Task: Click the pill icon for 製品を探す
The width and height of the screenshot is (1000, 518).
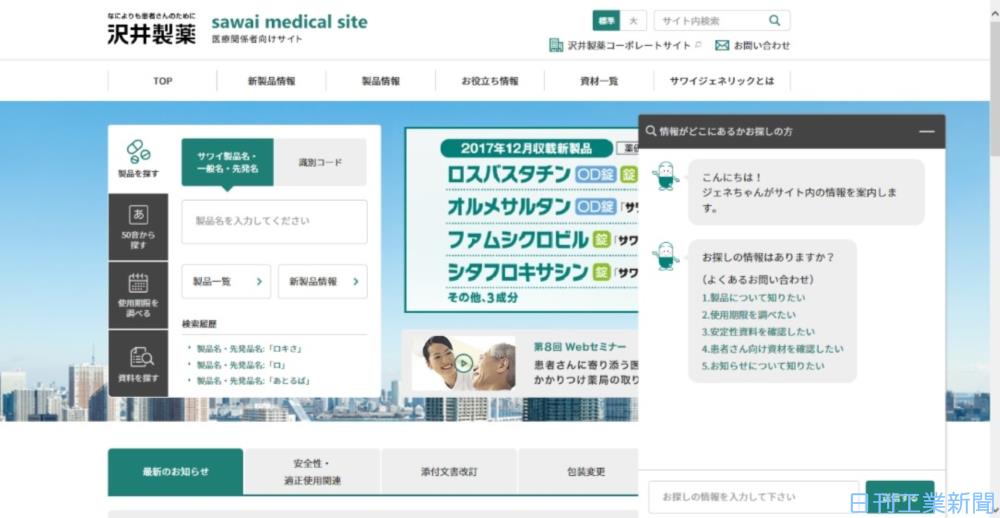Action: pyautogui.click(x=138, y=152)
